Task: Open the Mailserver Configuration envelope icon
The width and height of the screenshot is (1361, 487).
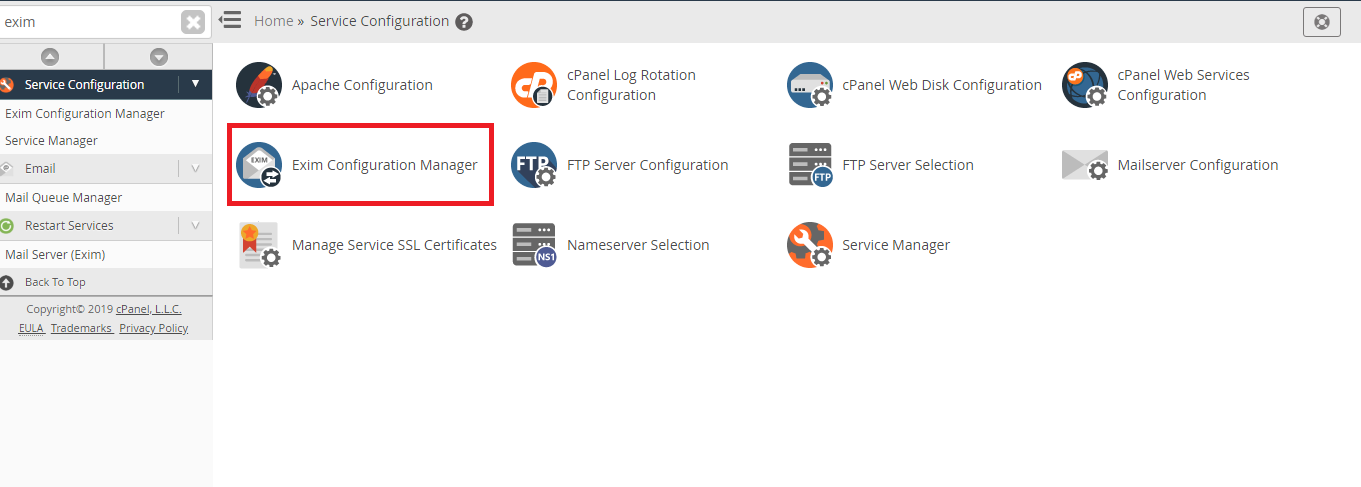Action: (1085, 165)
